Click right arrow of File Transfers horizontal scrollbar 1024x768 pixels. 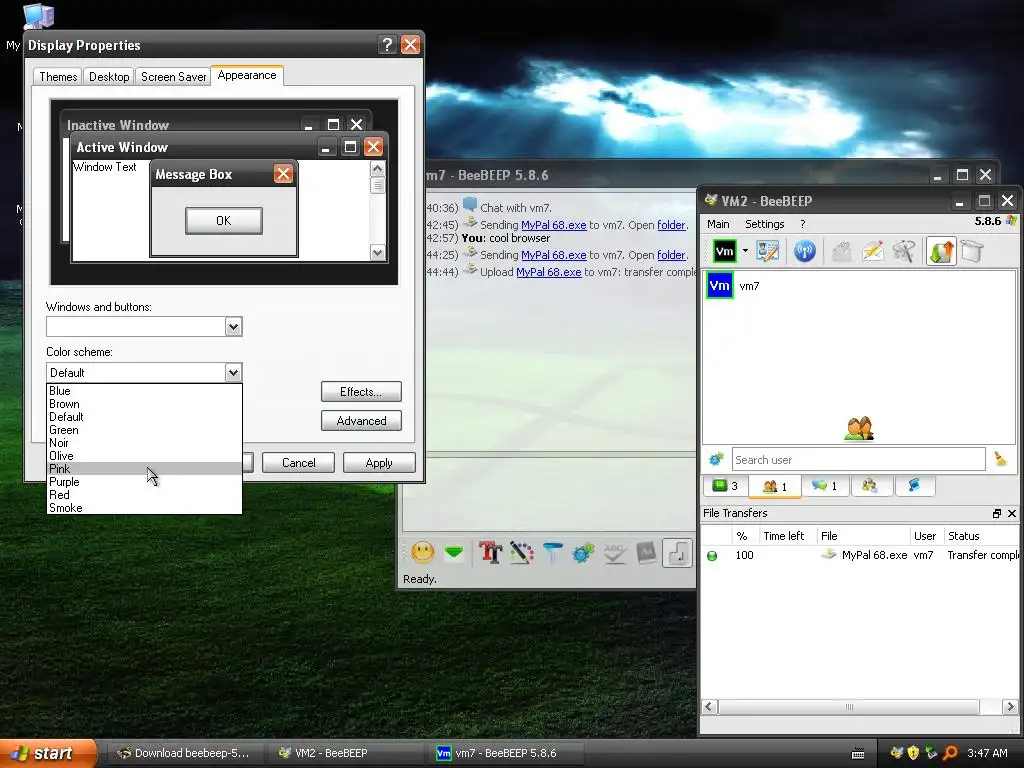1010,707
